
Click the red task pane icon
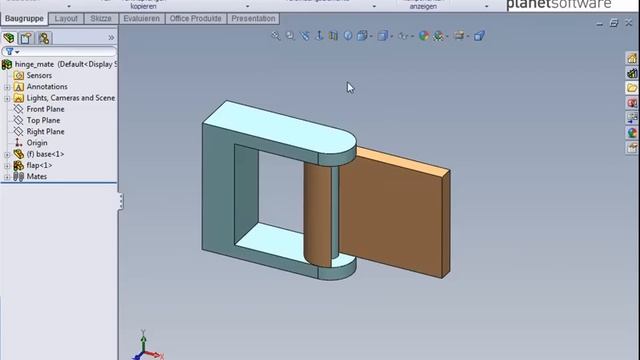(x=632, y=103)
